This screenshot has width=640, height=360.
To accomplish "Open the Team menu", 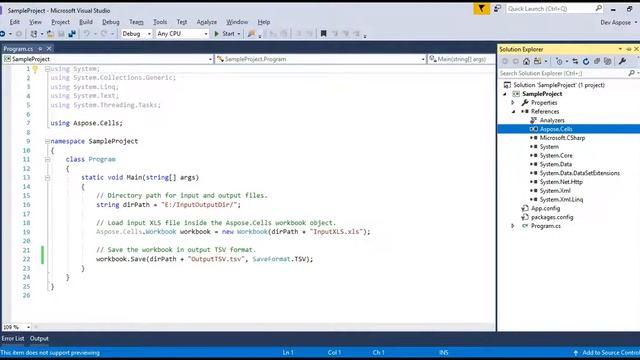I will [136, 22].
